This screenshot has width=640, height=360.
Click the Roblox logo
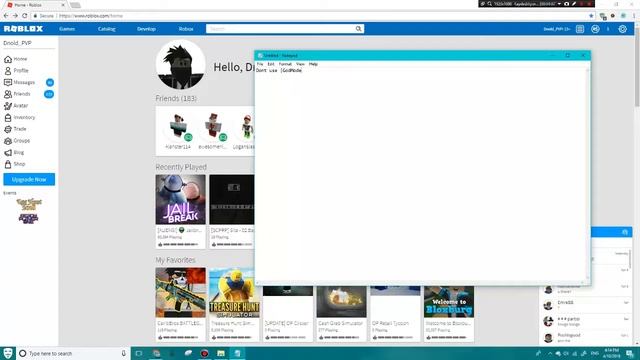point(23,29)
